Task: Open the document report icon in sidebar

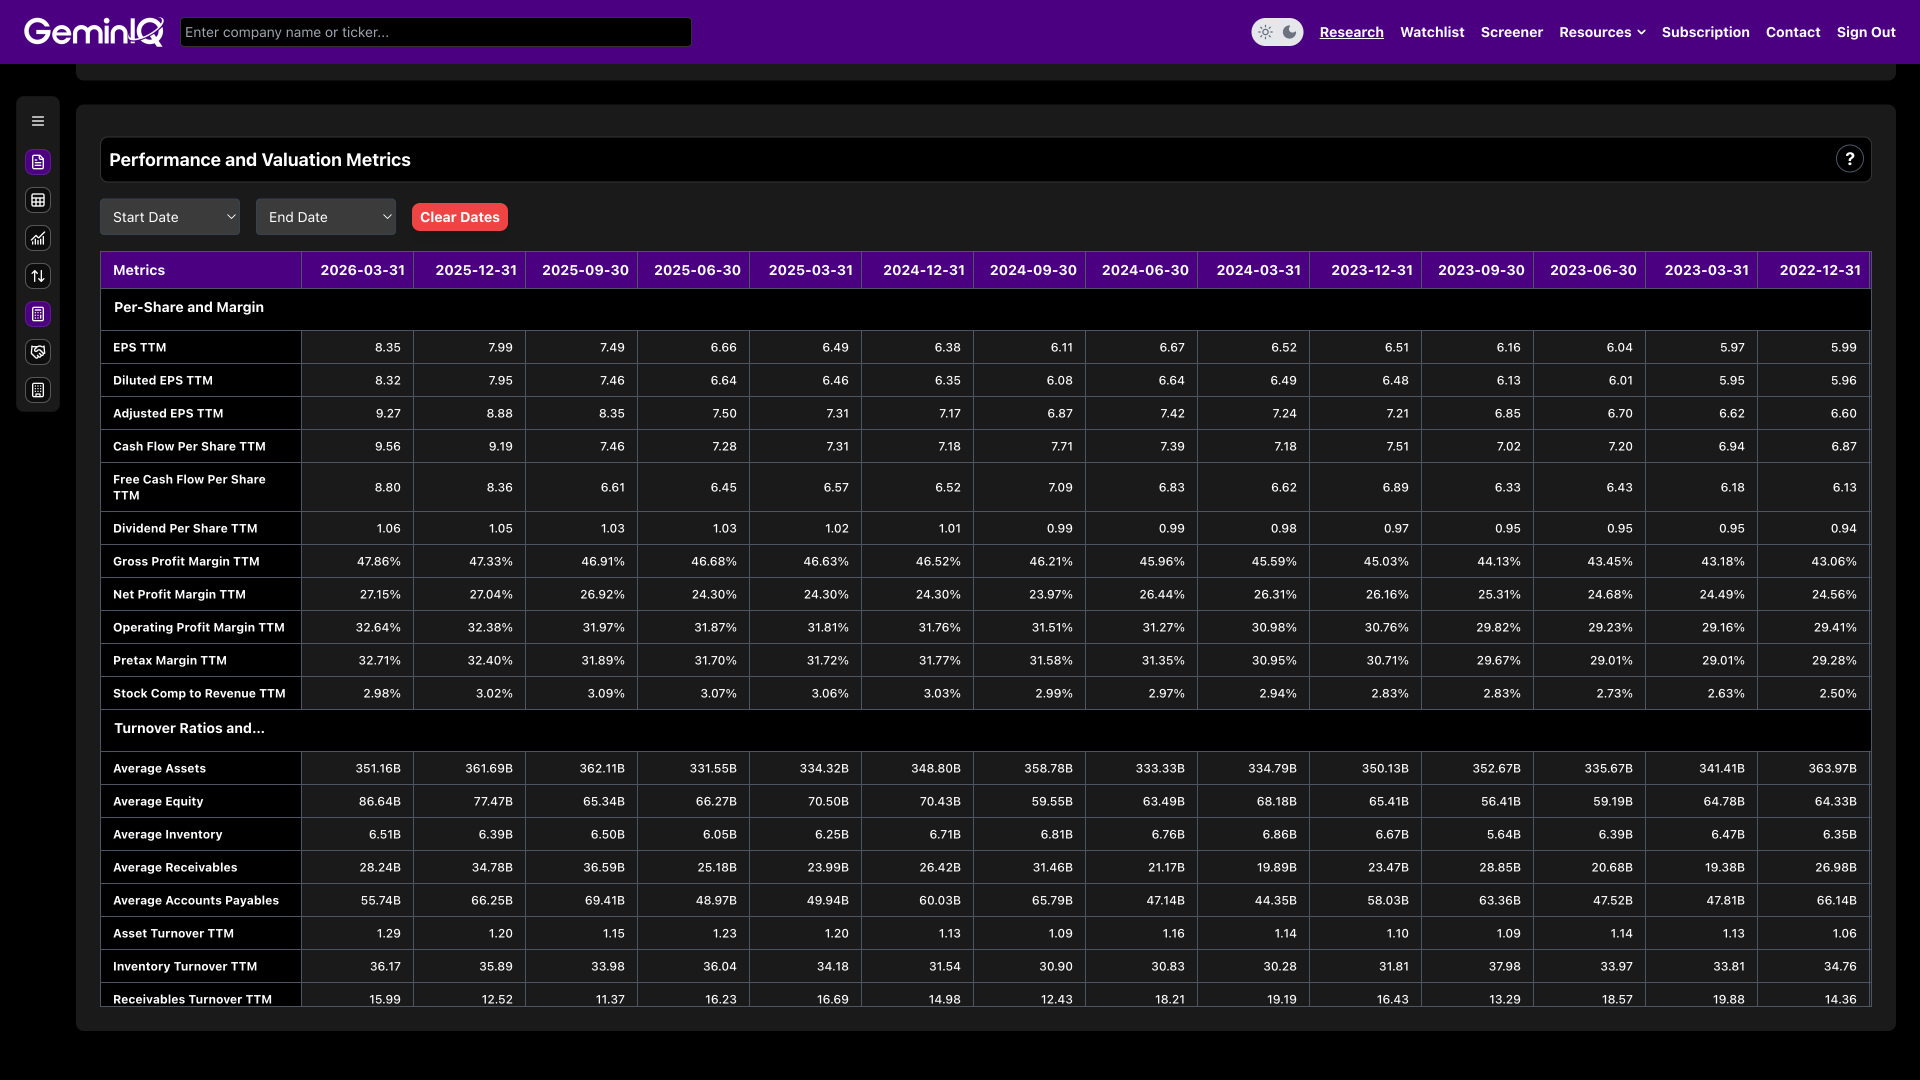Action: [38, 162]
